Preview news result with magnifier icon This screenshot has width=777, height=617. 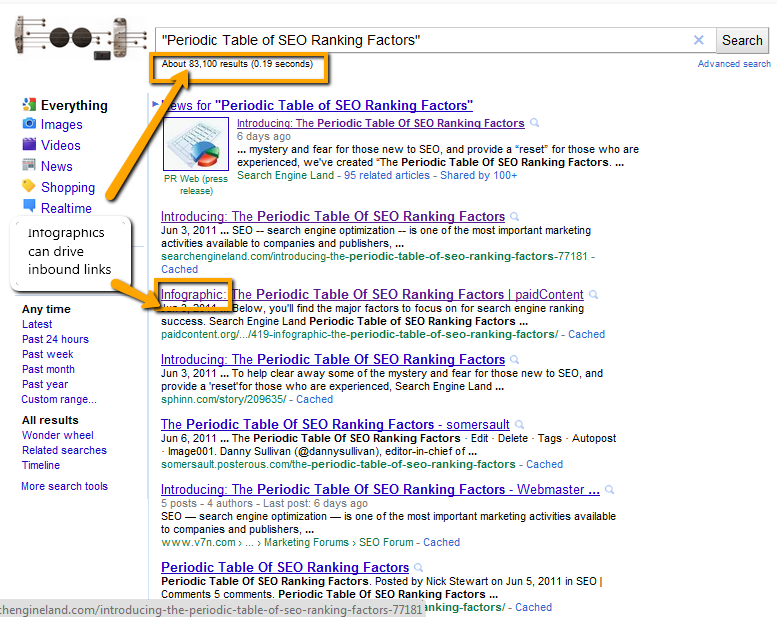click(x=534, y=123)
